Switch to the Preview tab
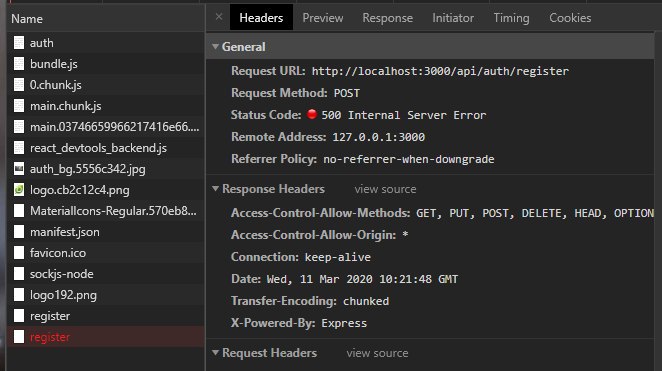The height and width of the screenshot is (371, 662). [x=323, y=18]
